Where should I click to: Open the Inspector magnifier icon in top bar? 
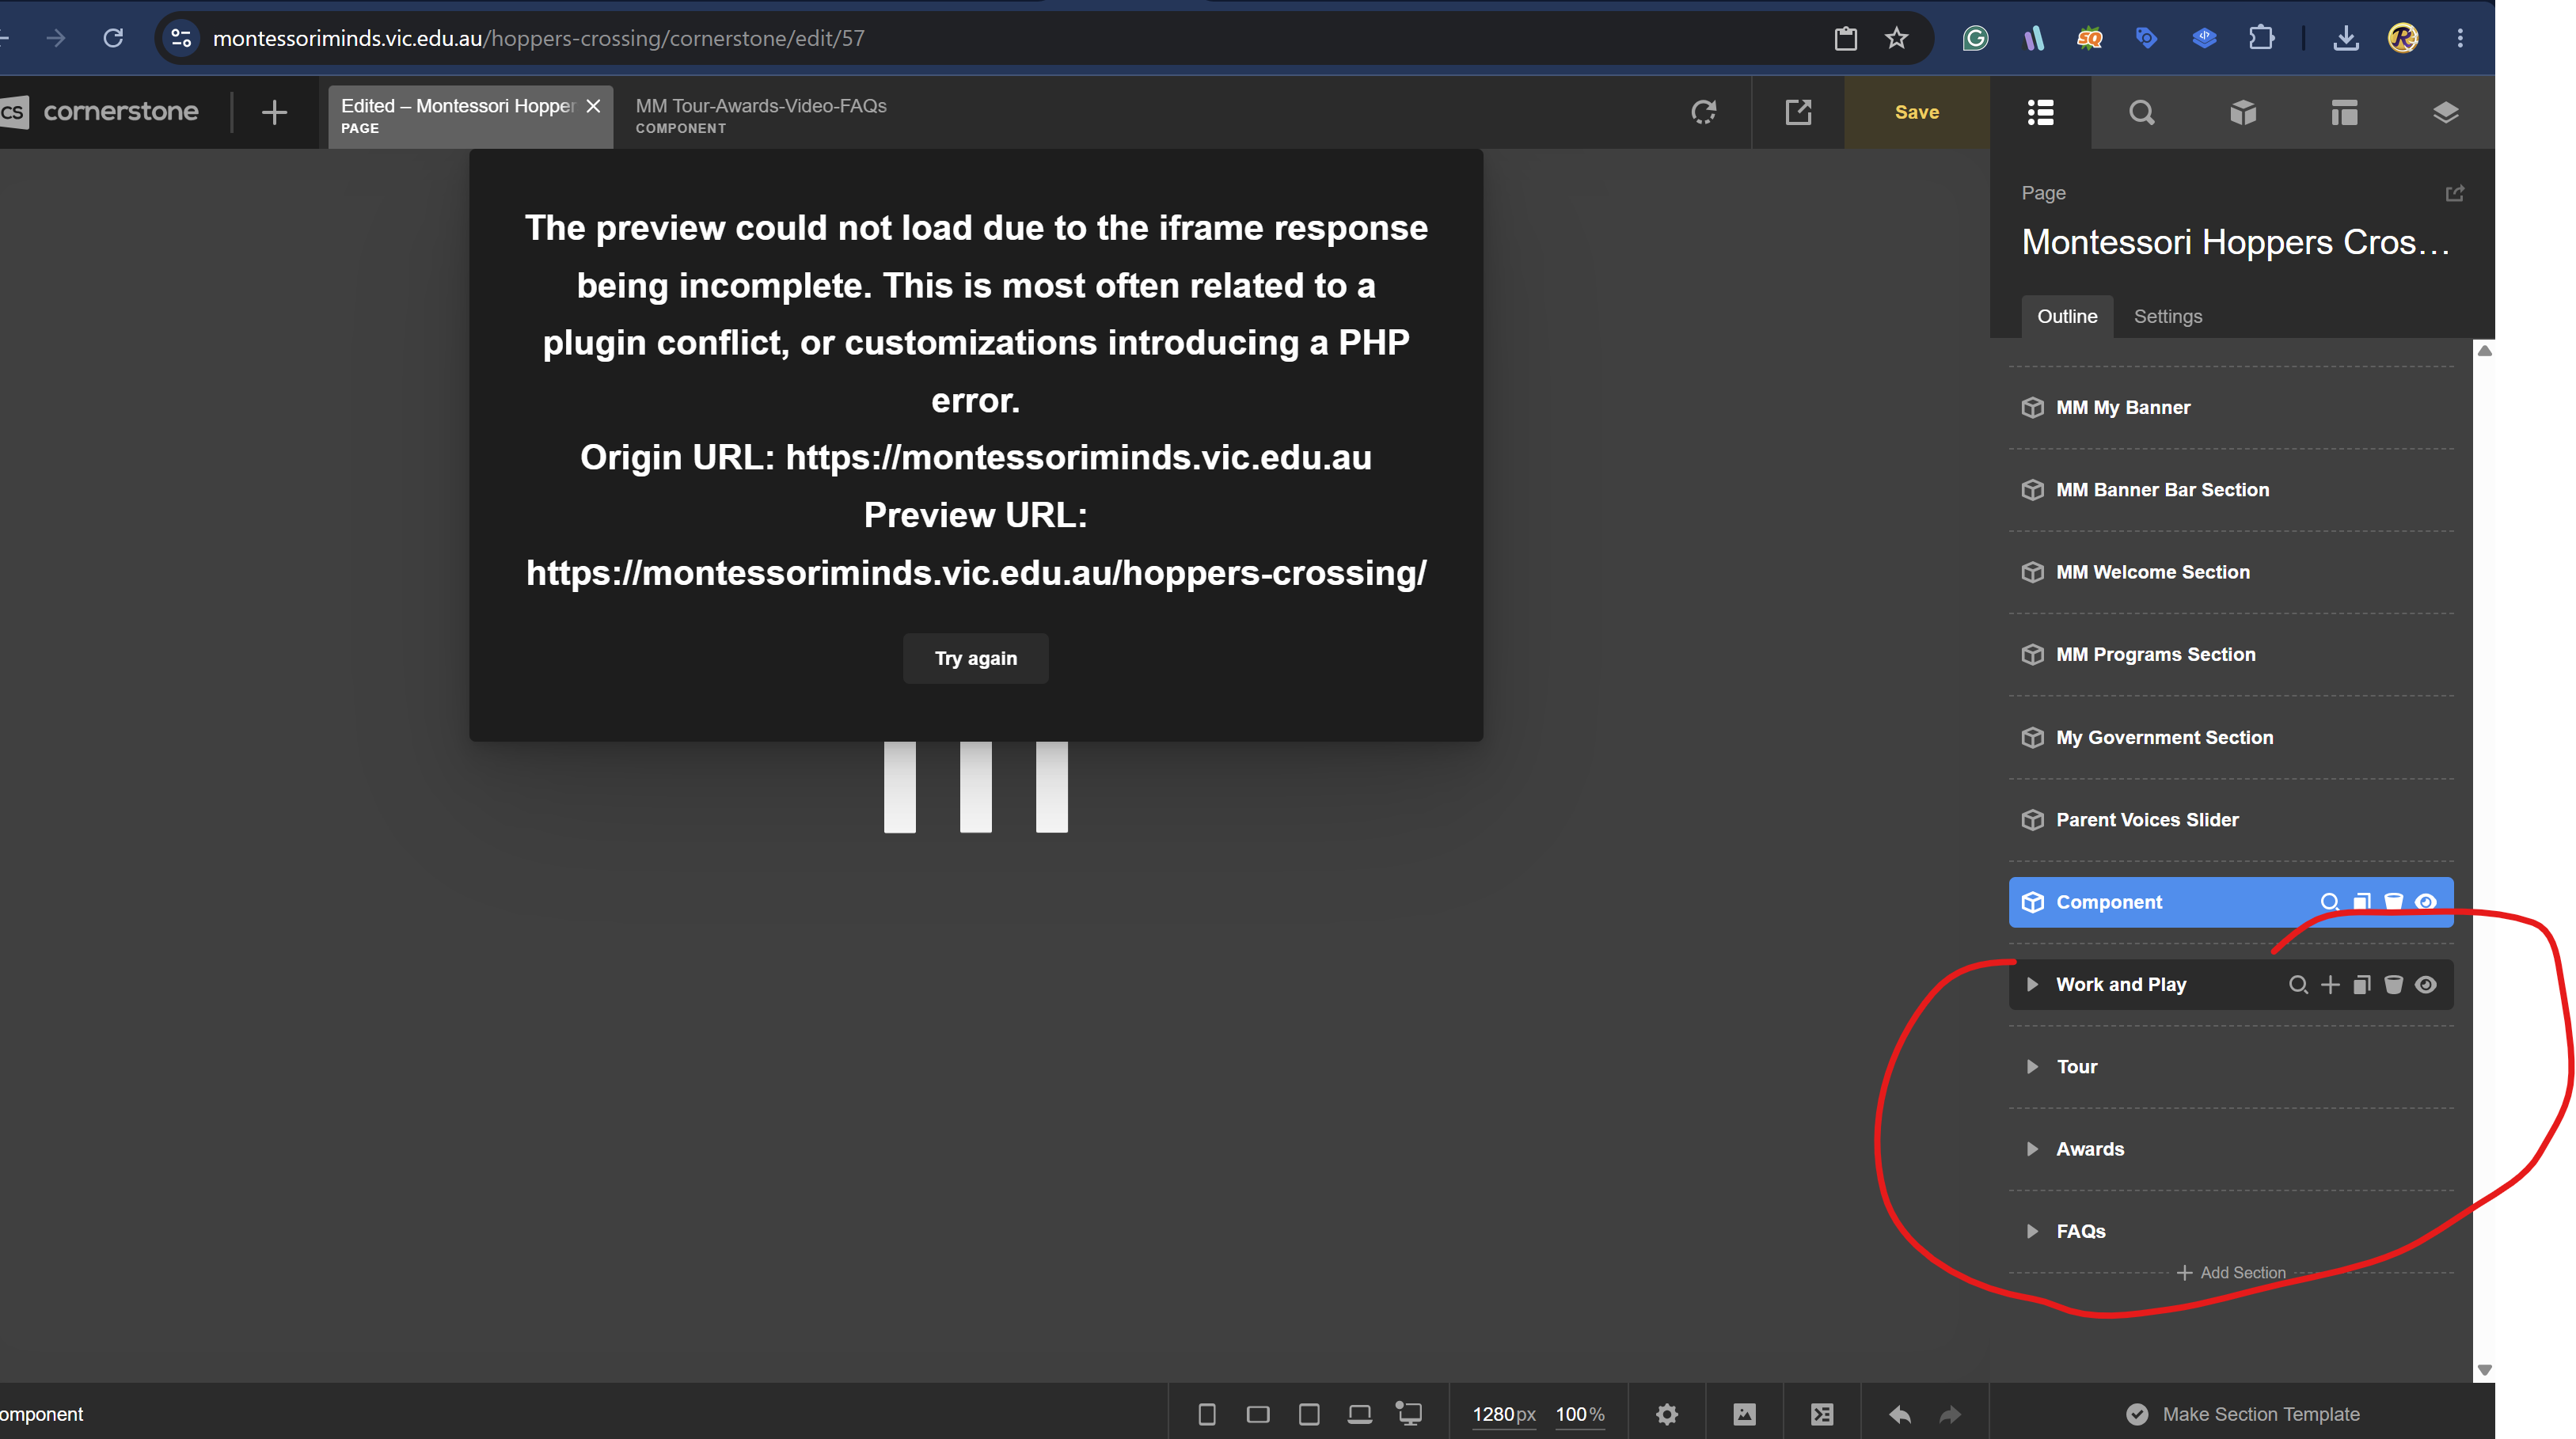click(x=2141, y=112)
